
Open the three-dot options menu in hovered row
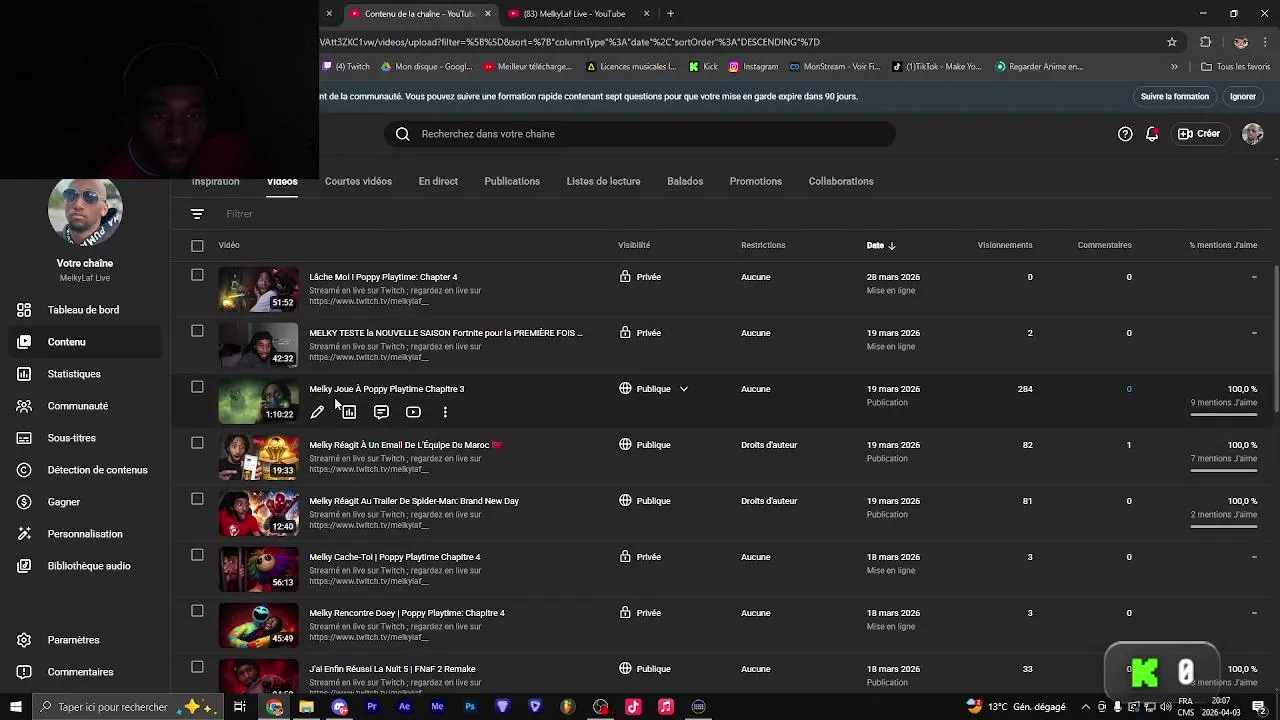445,412
